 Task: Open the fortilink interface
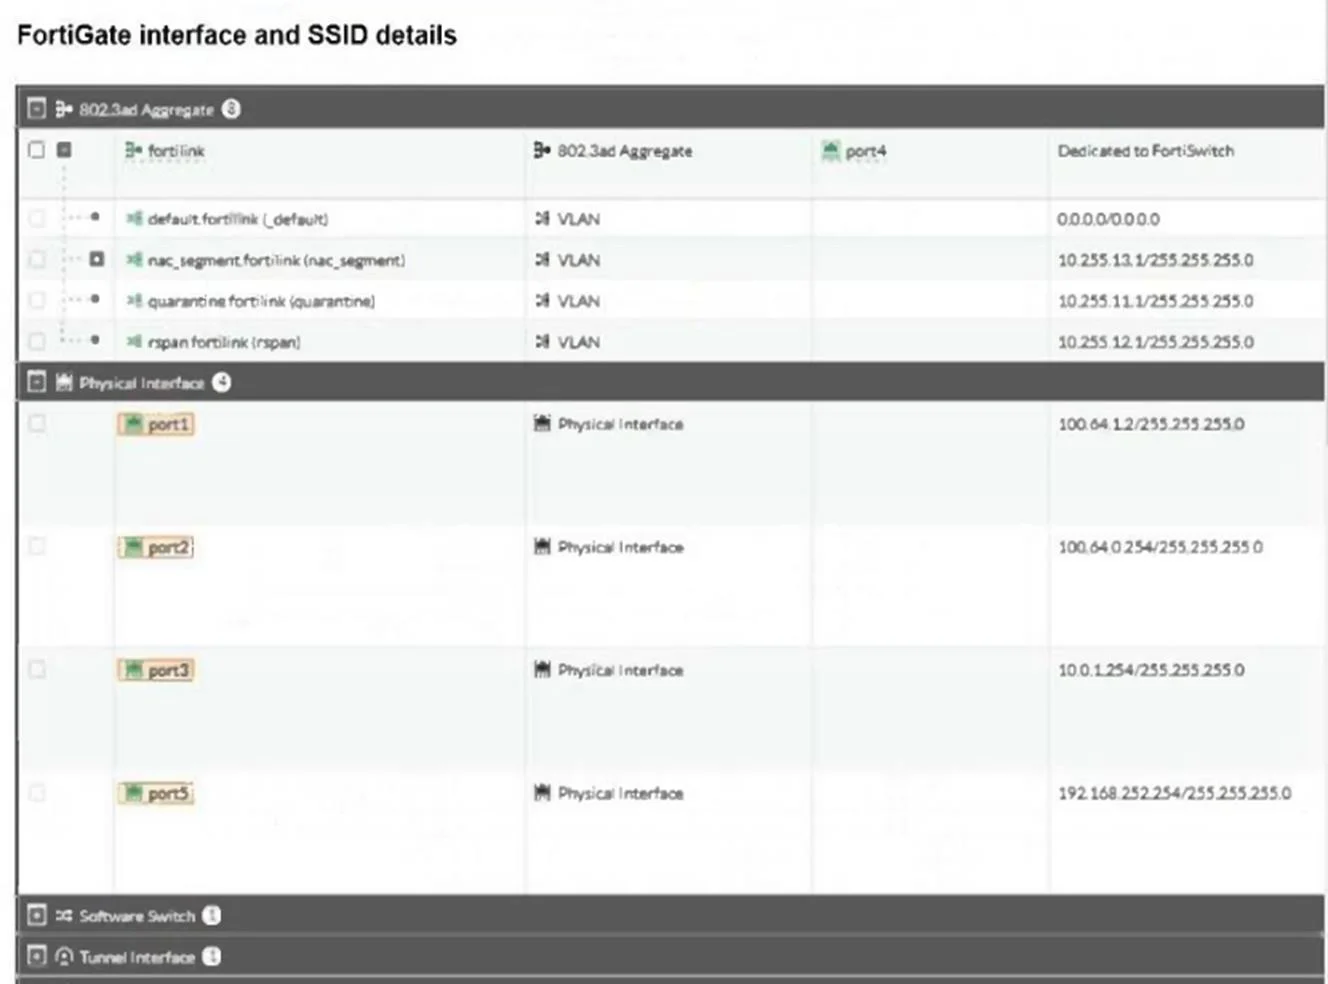[x=176, y=150]
